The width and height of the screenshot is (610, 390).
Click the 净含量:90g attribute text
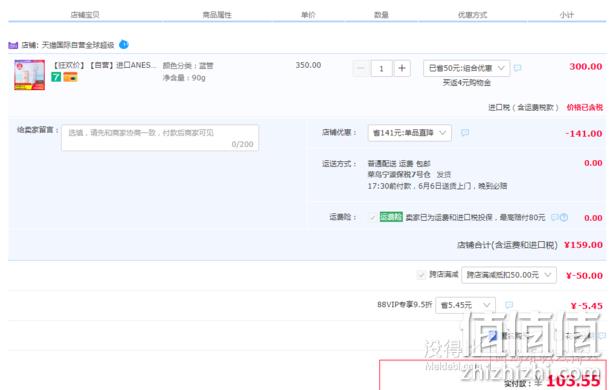[x=184, y=78]
